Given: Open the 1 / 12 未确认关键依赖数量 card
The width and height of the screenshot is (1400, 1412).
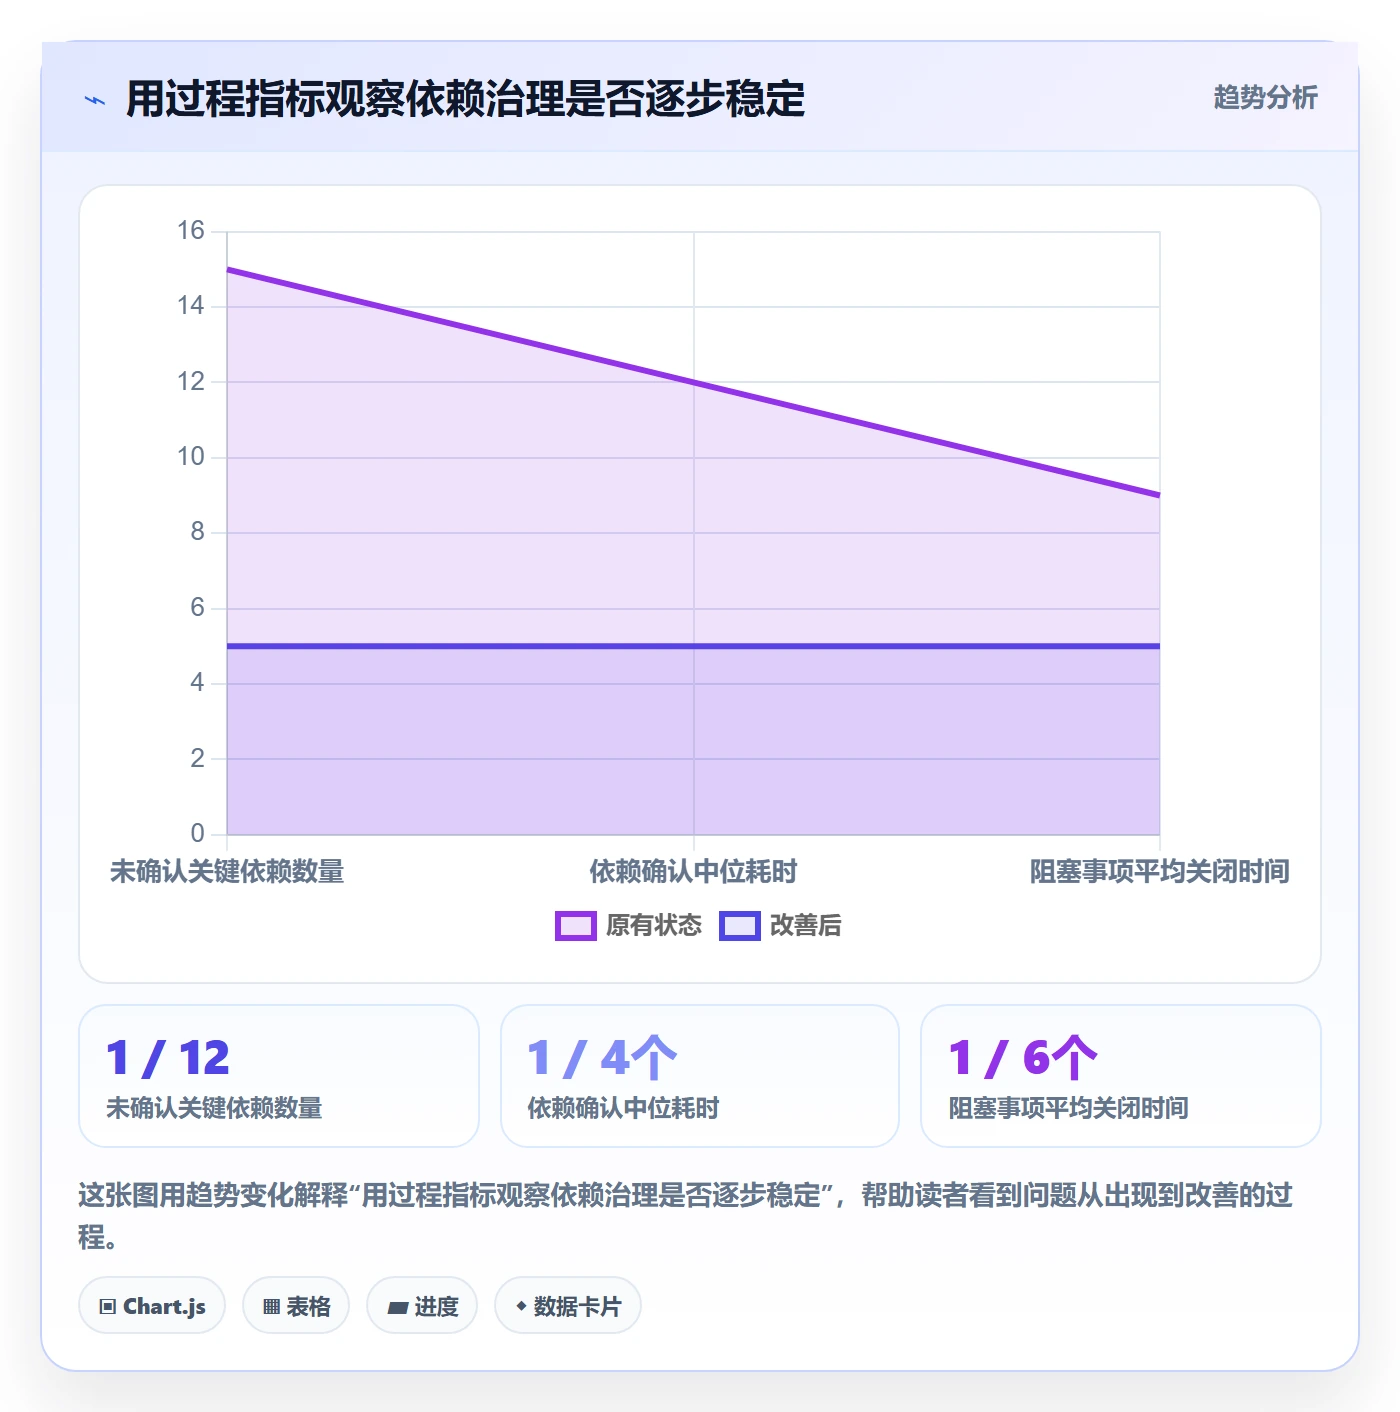Looking at the screenshot, I should (x=279, y=1076).
